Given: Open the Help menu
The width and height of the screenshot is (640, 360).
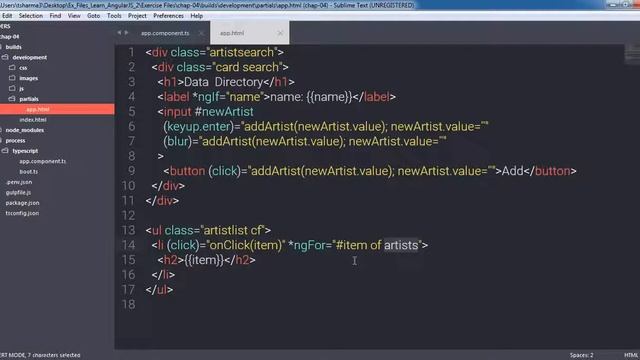Looking at the screenshot, I should pos(196,16).
